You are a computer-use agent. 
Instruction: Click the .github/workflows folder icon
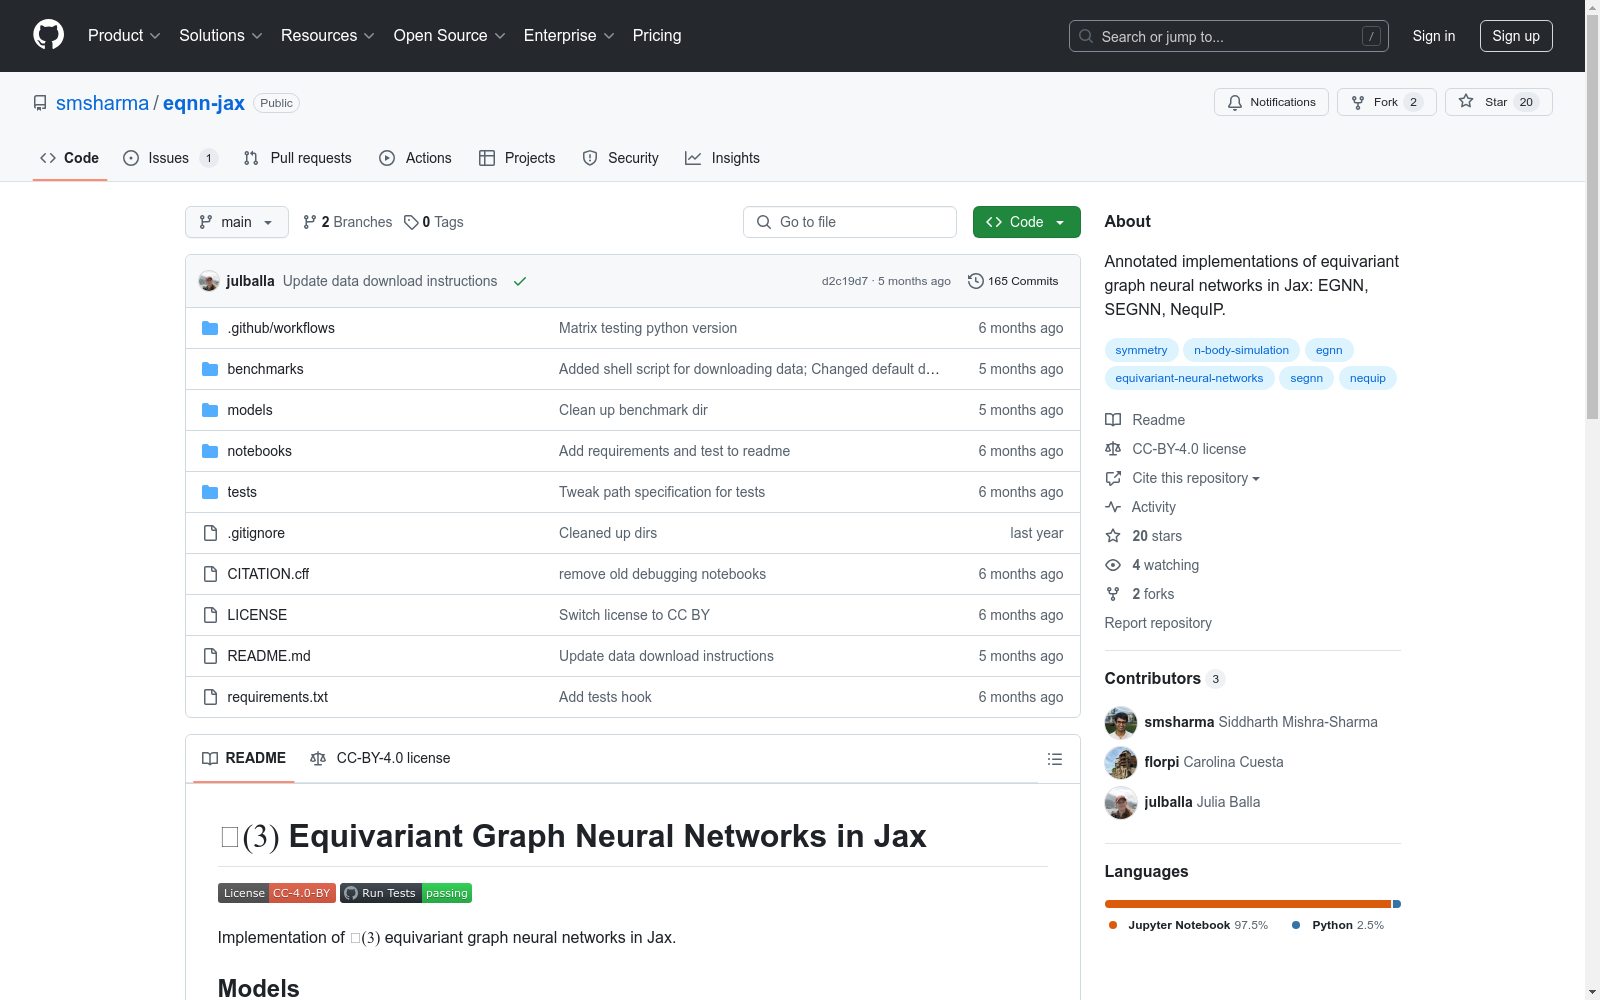(210, 328)
